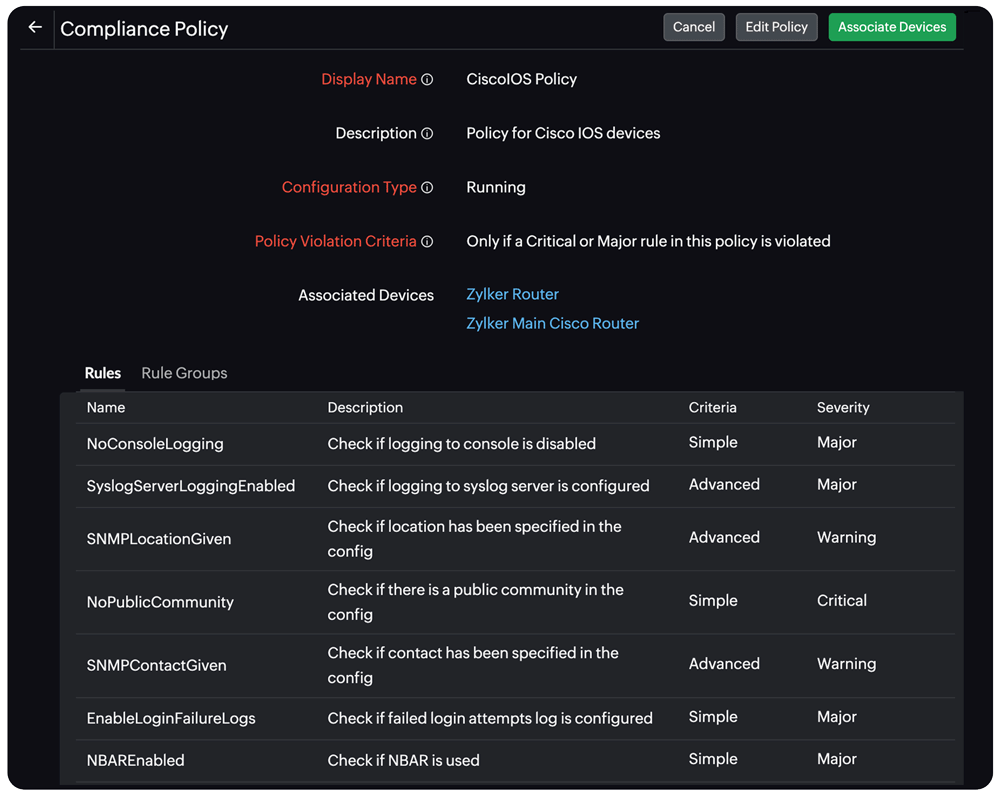1000x795 pixels.
Task: Open Edit Policy
Action: [x=776, y=27]
